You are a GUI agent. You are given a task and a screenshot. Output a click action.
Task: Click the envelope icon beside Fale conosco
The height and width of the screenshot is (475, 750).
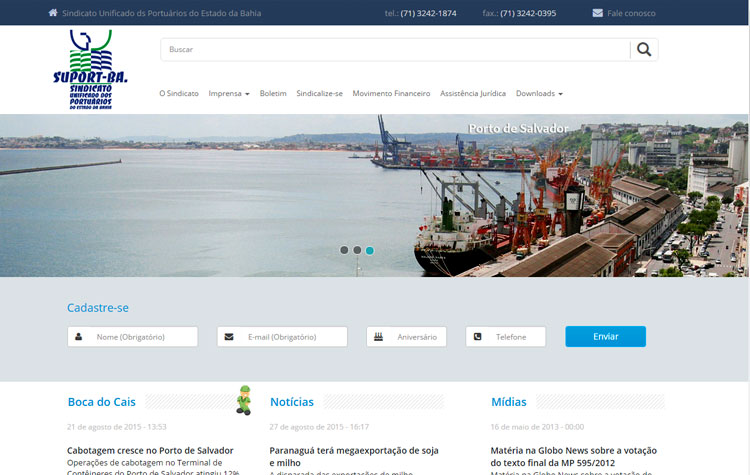tap(597, 13)
